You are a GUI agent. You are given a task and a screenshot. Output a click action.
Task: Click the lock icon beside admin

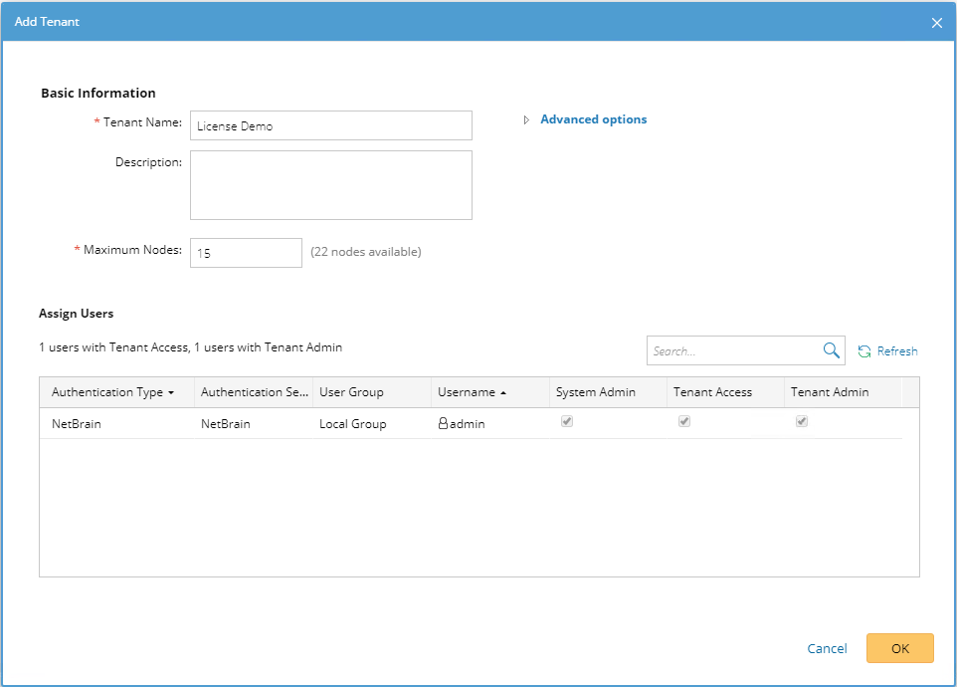(443, 423)
